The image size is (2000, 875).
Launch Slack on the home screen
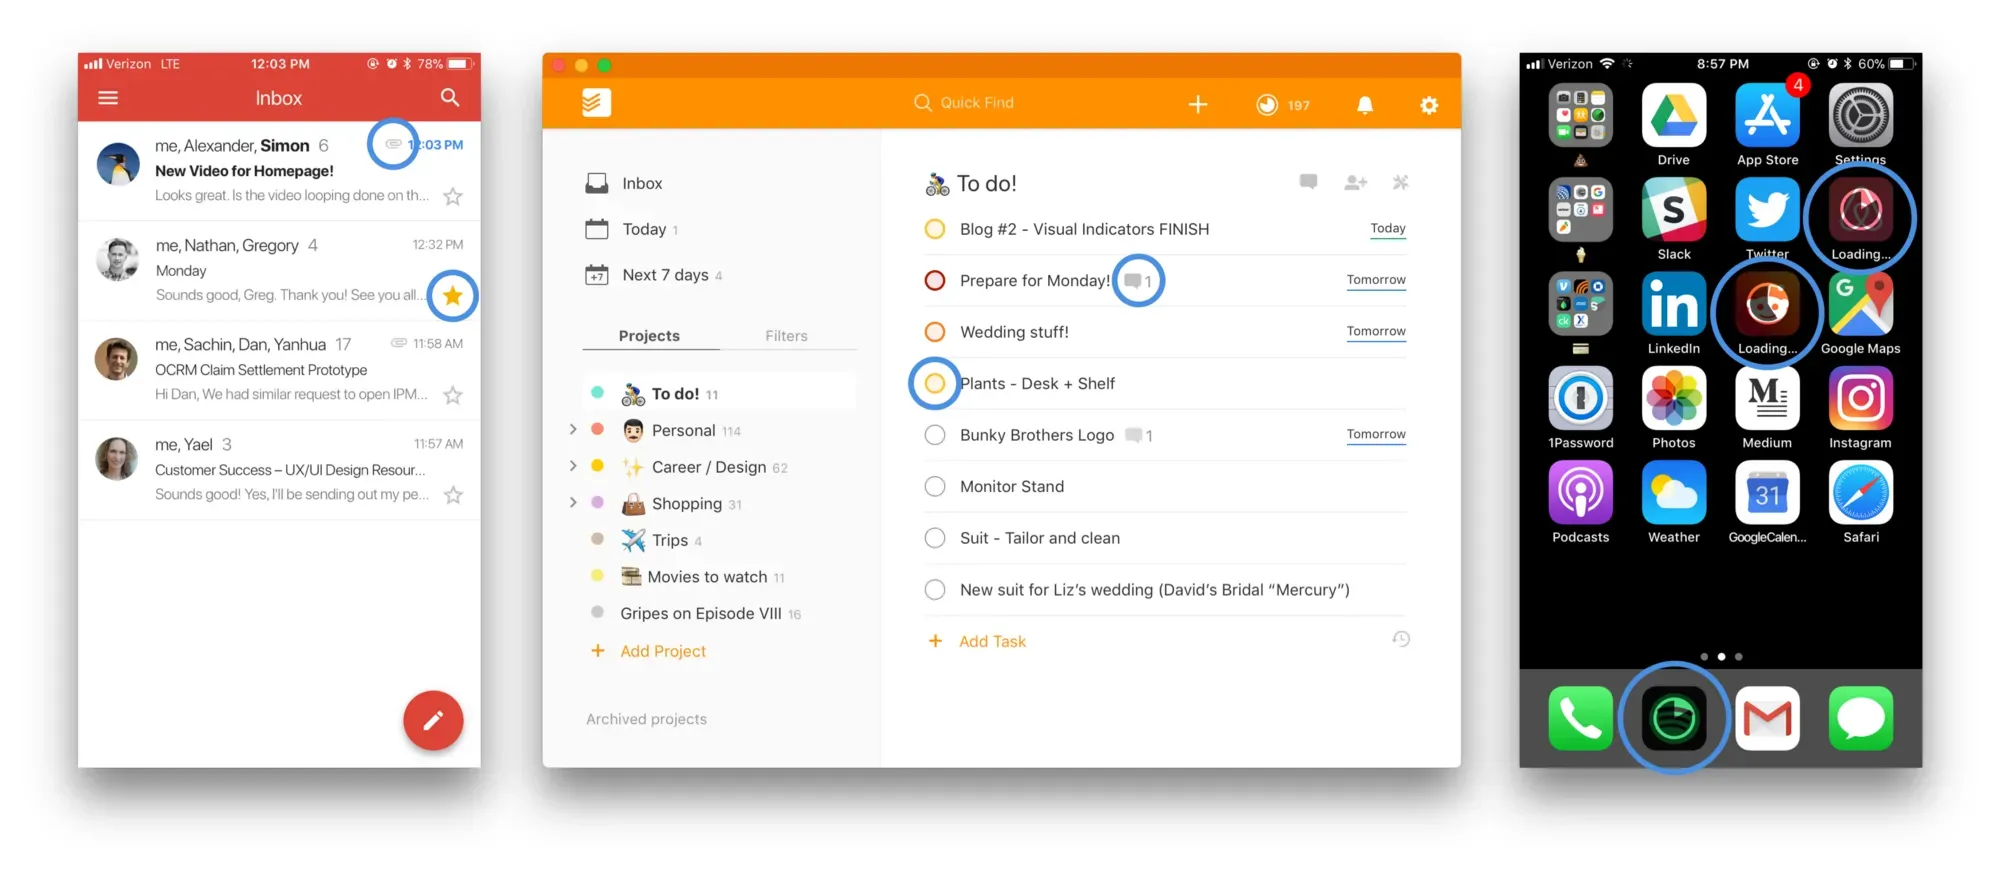point(1674,210)
